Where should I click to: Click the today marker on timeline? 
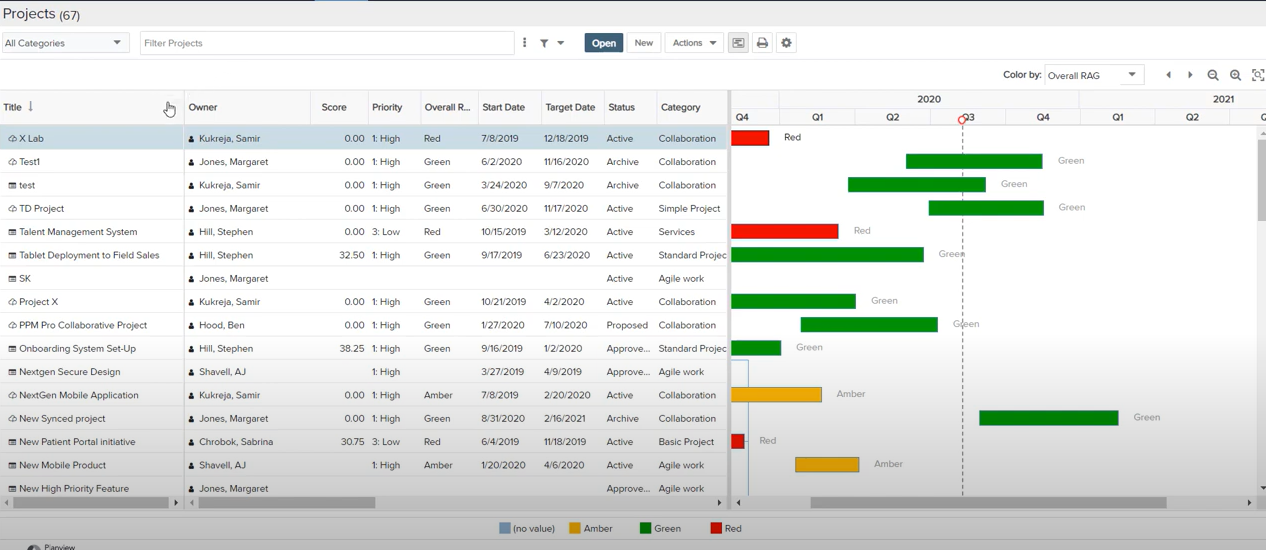pos(962,119)
